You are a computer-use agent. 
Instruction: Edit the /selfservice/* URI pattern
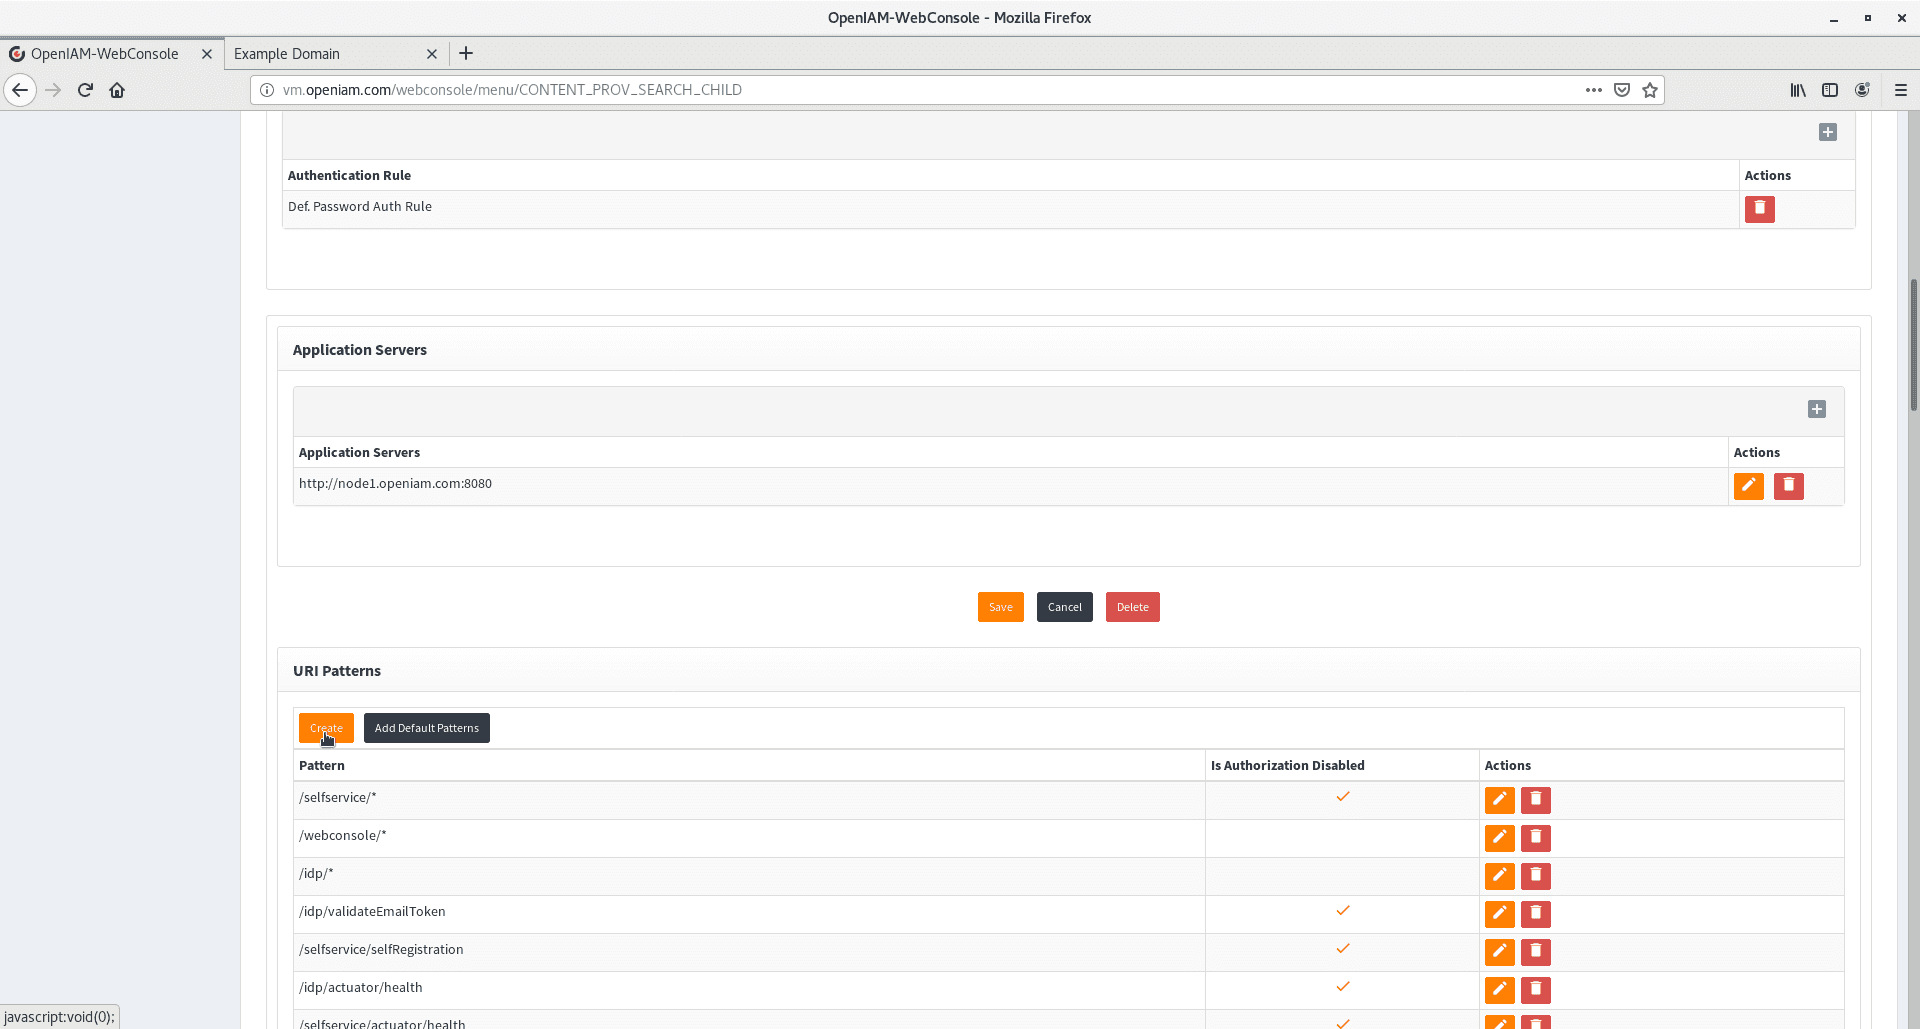[1499, 800]
